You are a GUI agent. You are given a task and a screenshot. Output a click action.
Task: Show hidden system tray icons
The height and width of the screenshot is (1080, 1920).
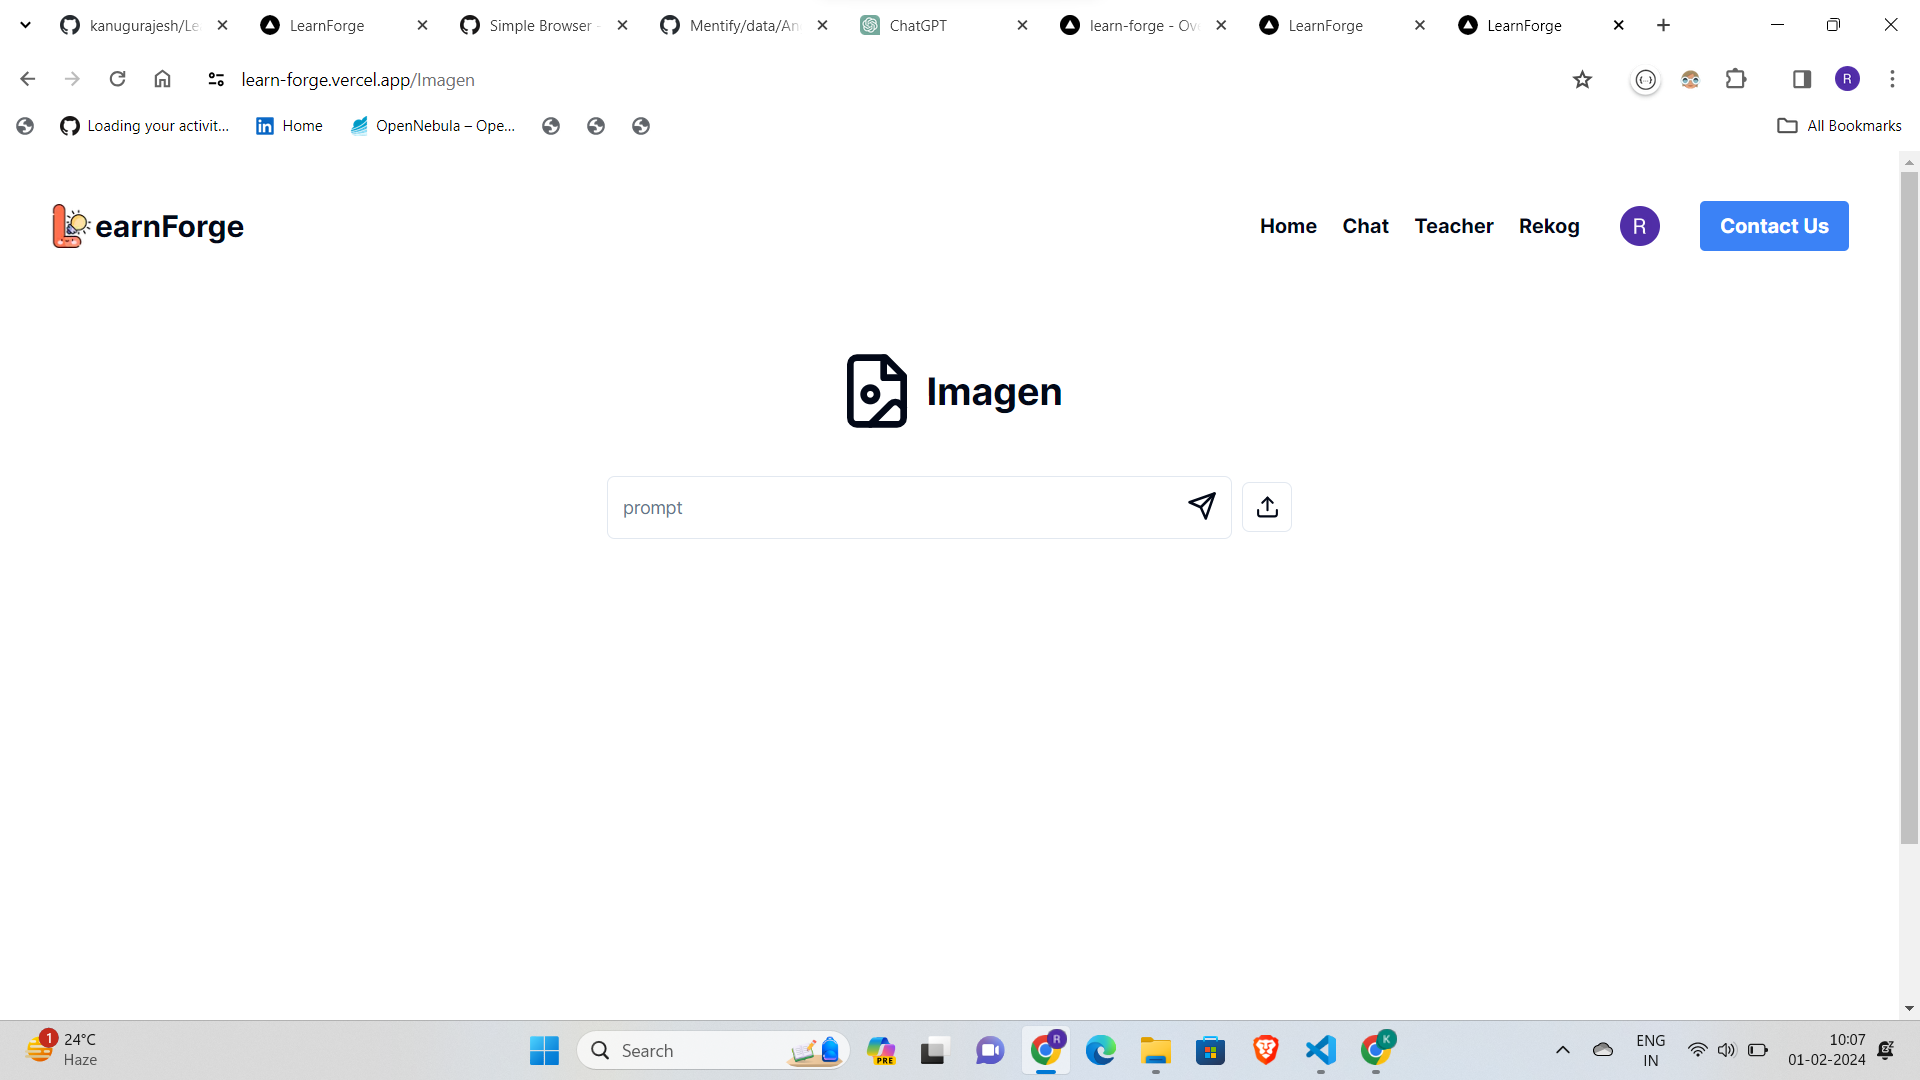click(x=1562, y=1050)
